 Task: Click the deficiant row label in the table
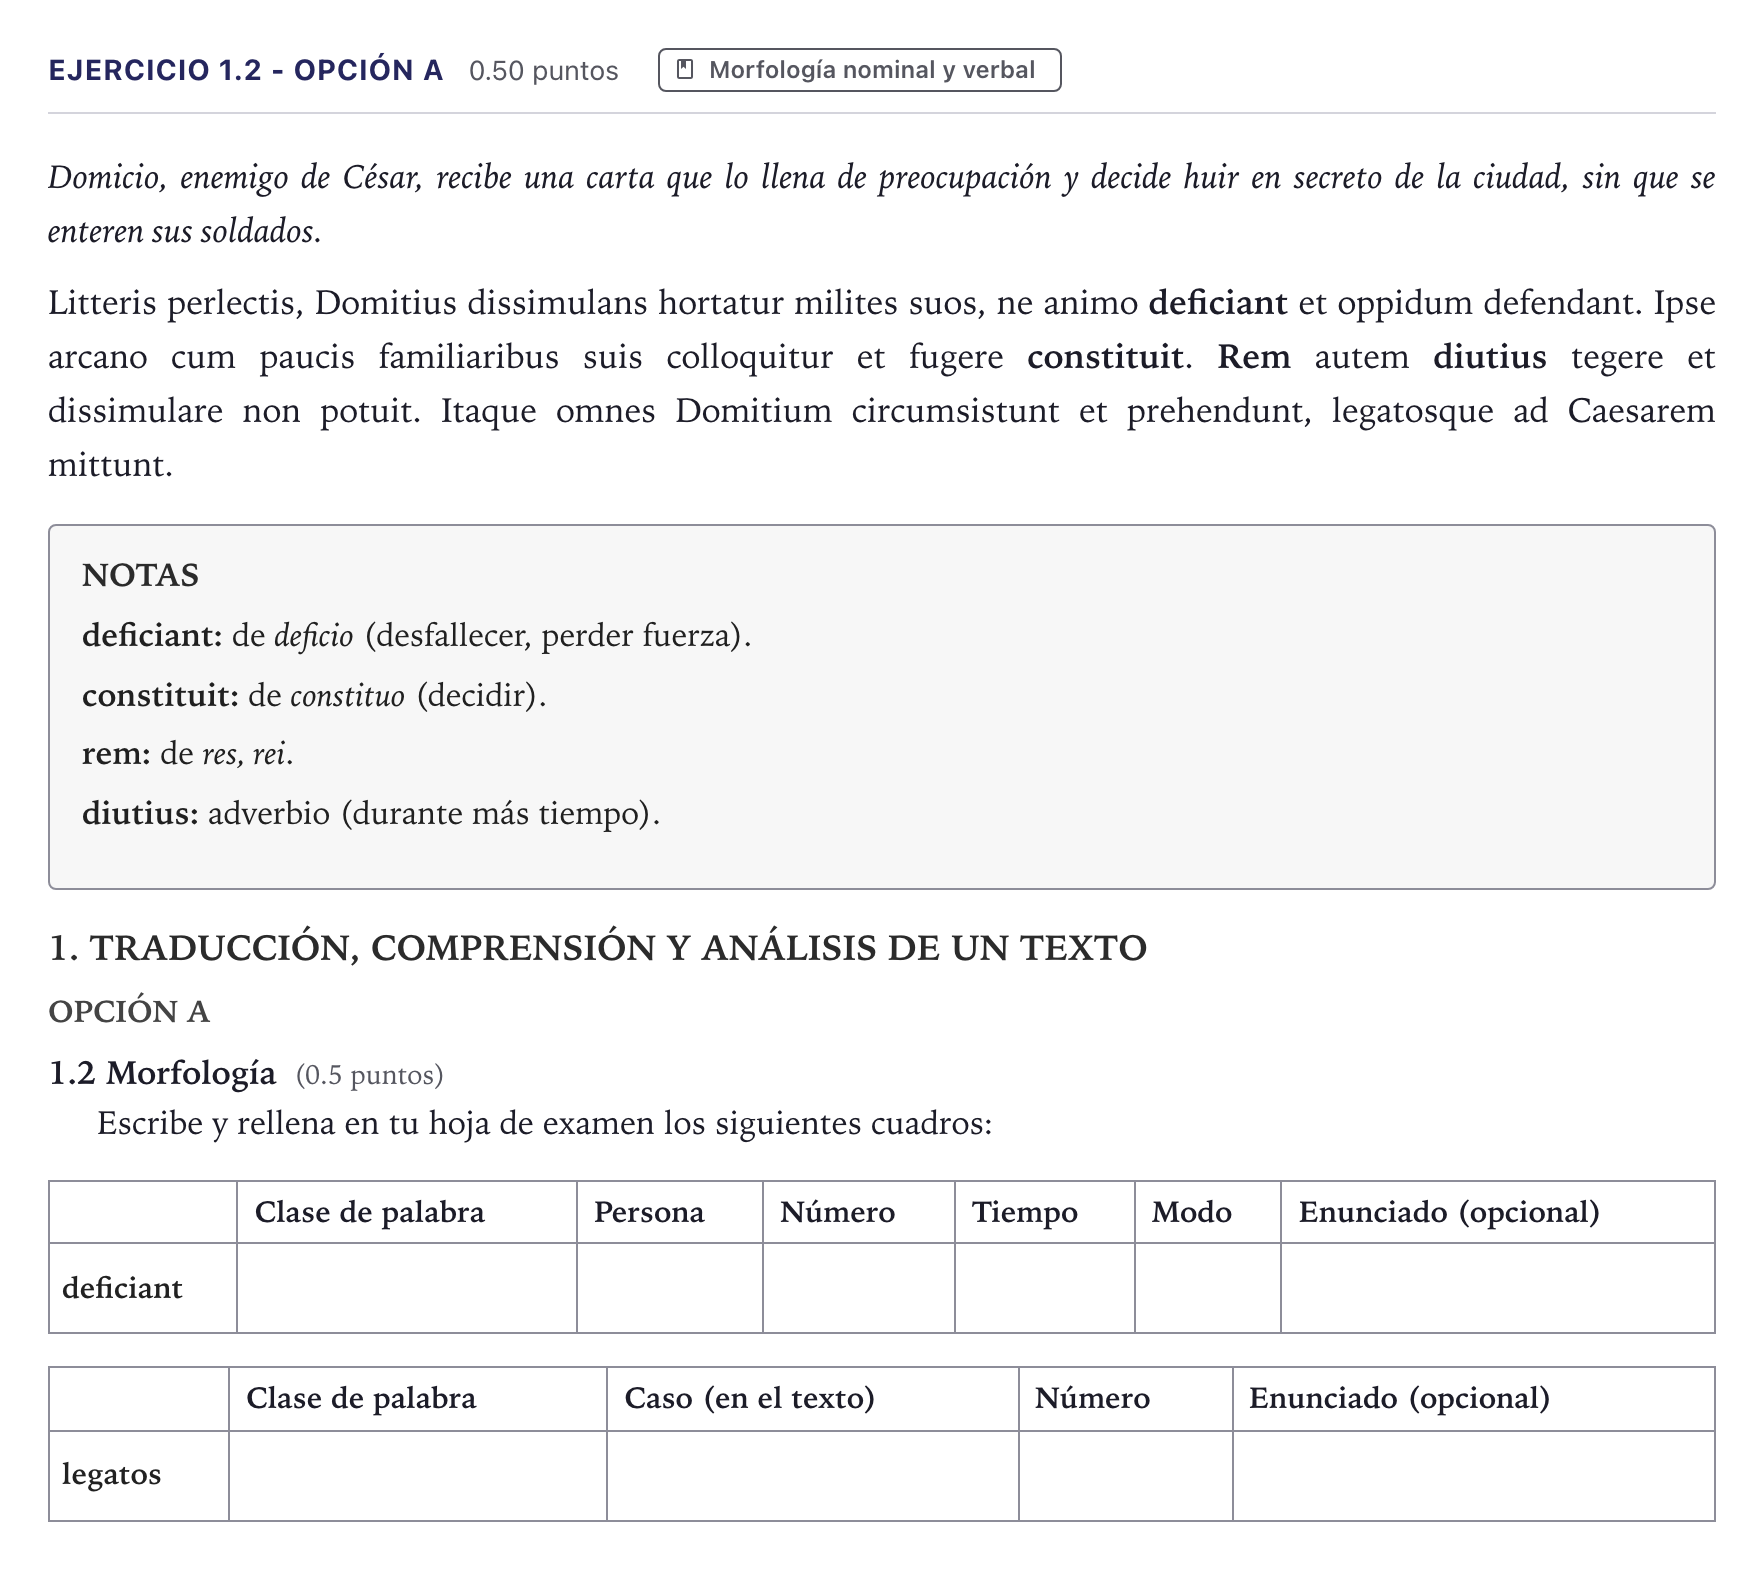point(122,1288)
